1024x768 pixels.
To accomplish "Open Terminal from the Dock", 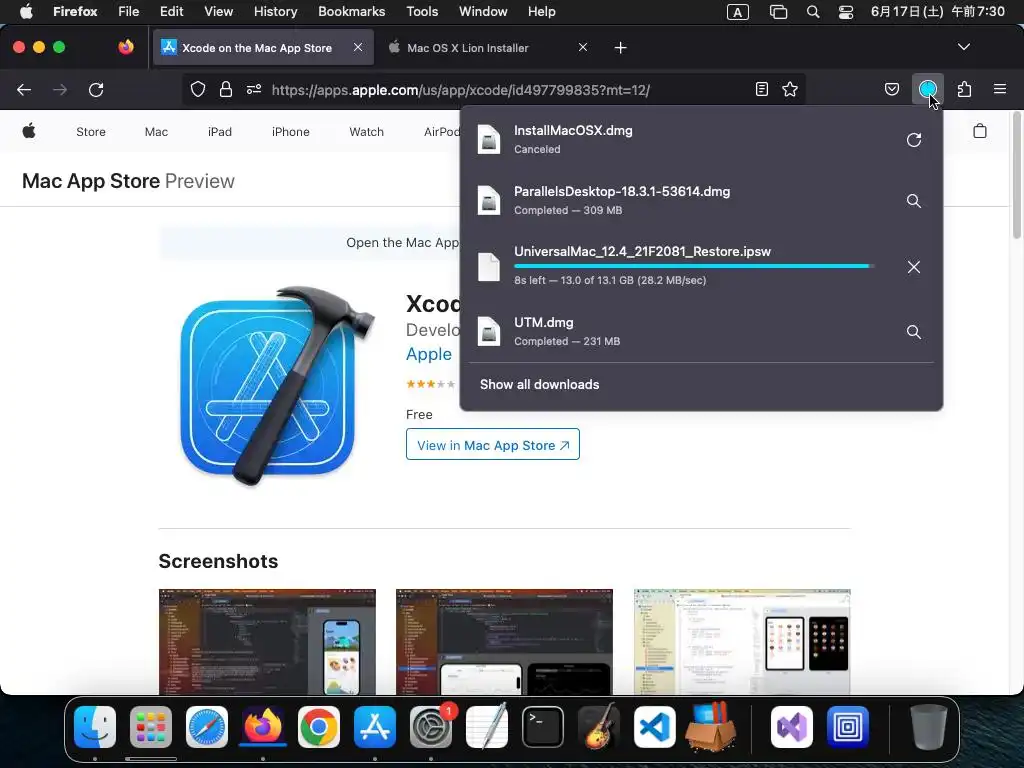I will point(543,727).
